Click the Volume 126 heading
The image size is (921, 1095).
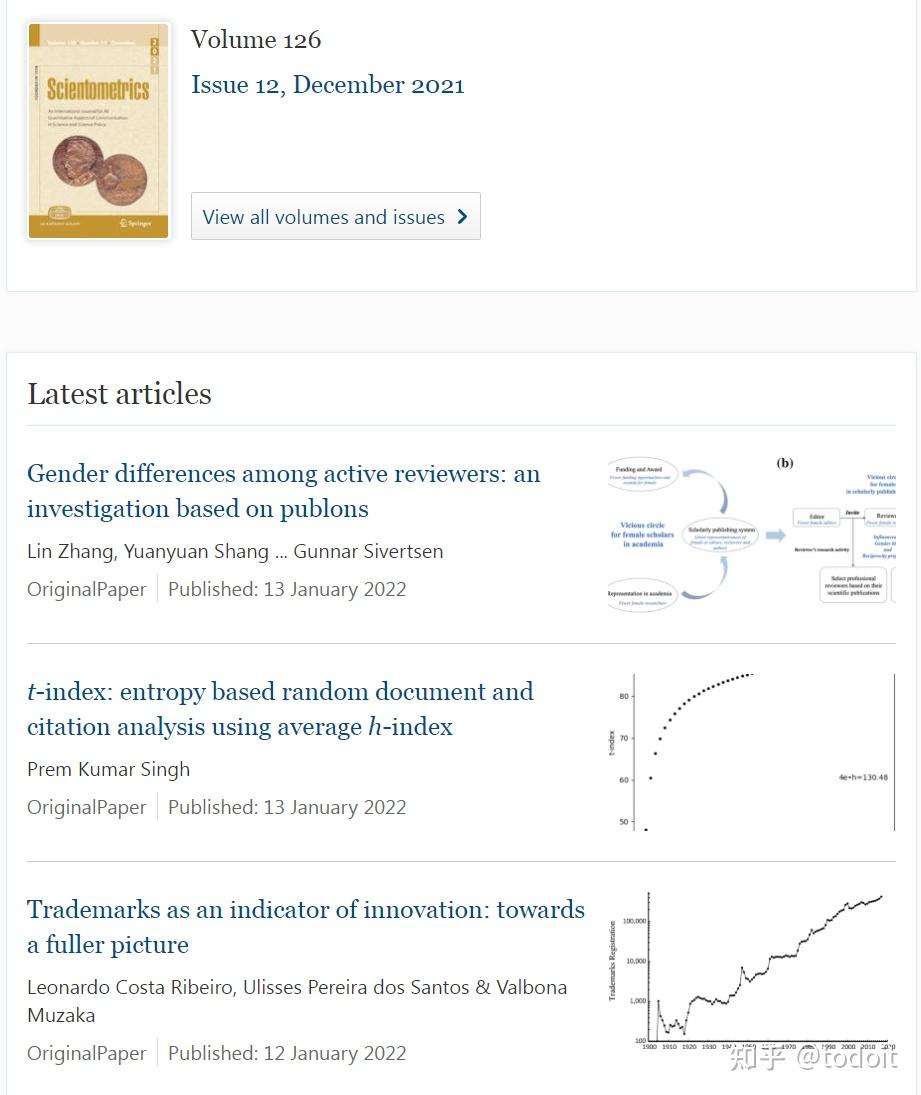(x=256, y=40)
